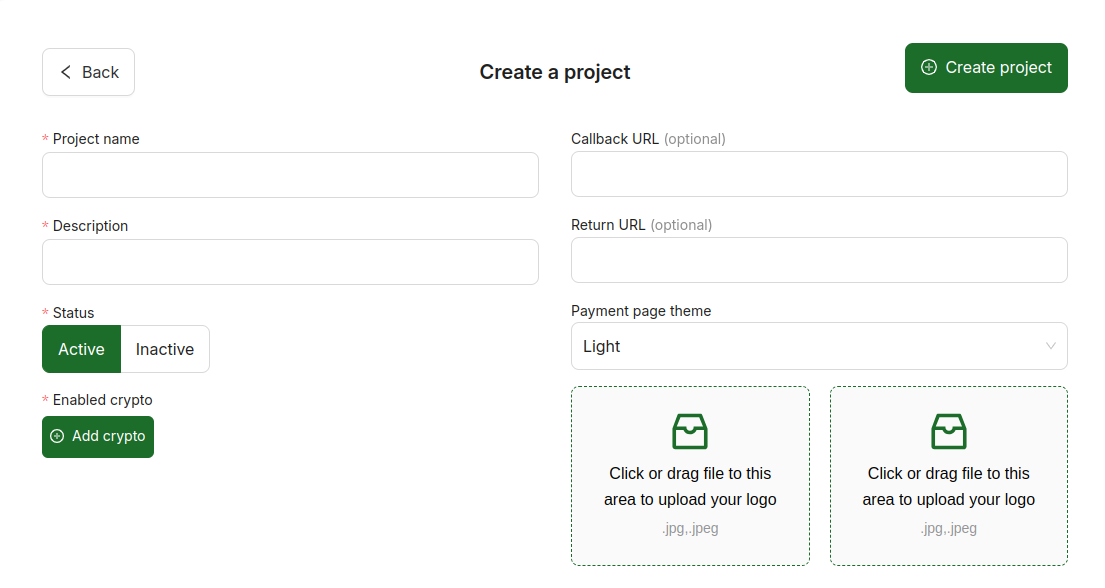Click the plus-circle icon on Add crypto
The height and width of the screenshot is (588, 1105).
57,436
